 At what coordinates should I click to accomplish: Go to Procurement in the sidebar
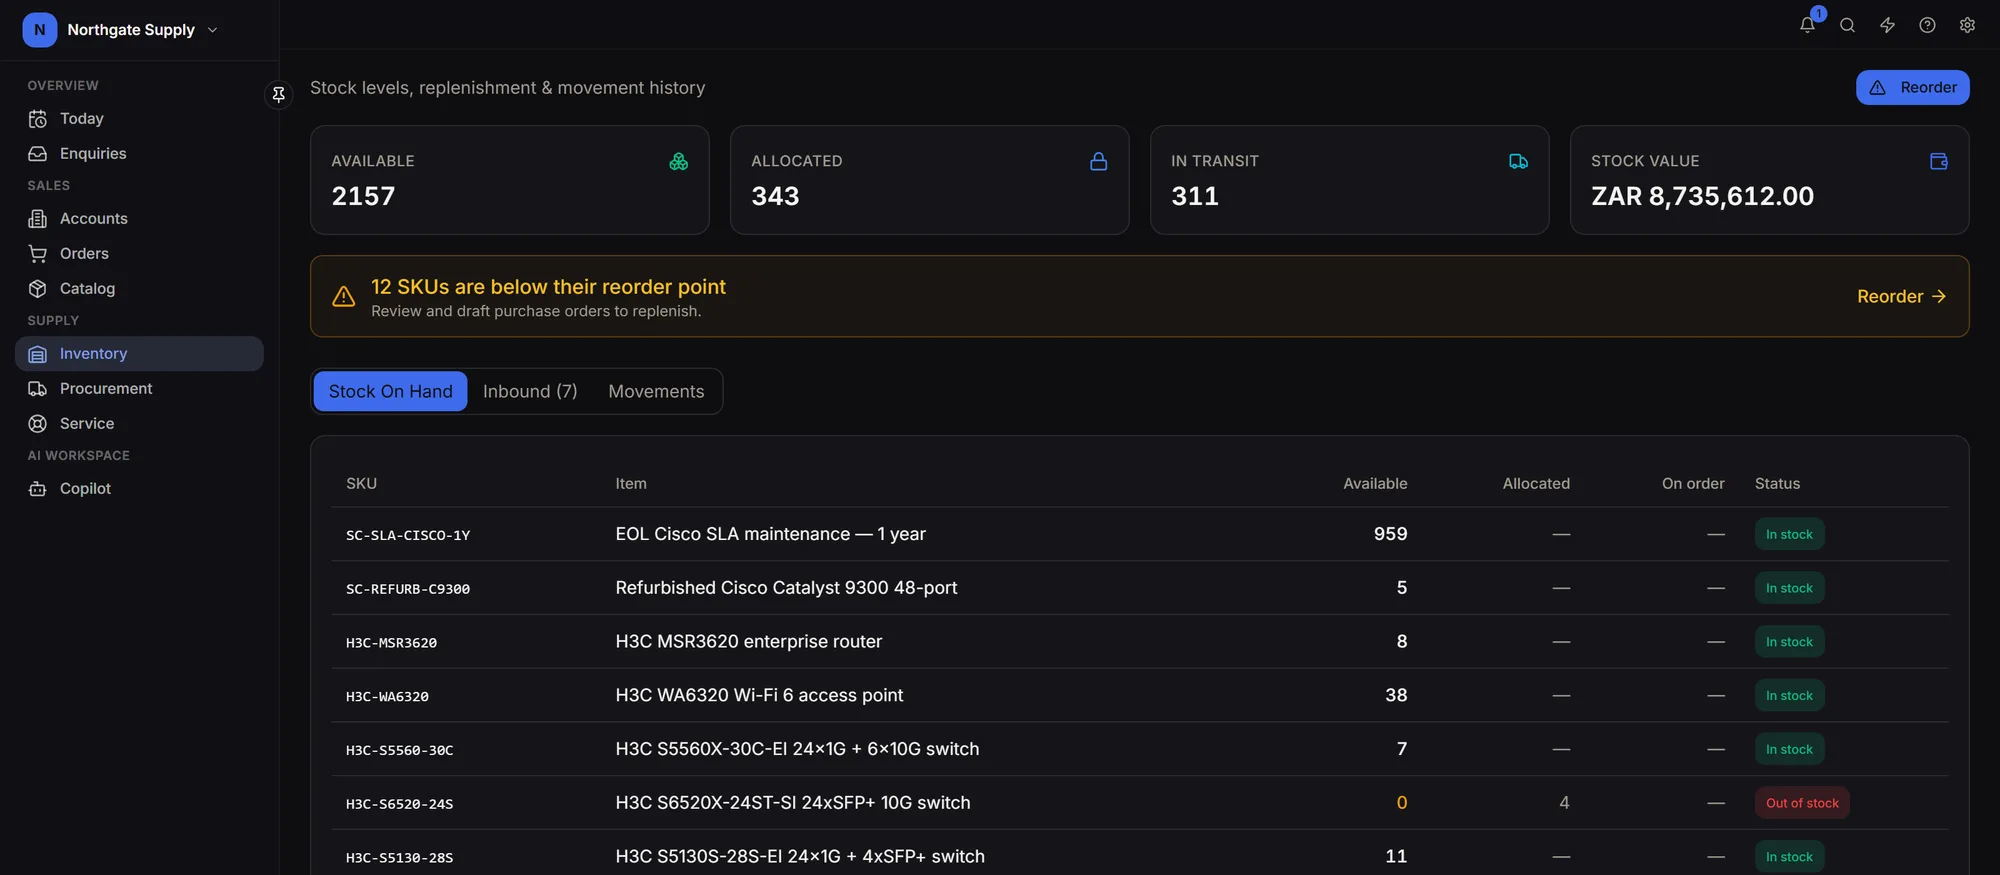coord(139,389)
